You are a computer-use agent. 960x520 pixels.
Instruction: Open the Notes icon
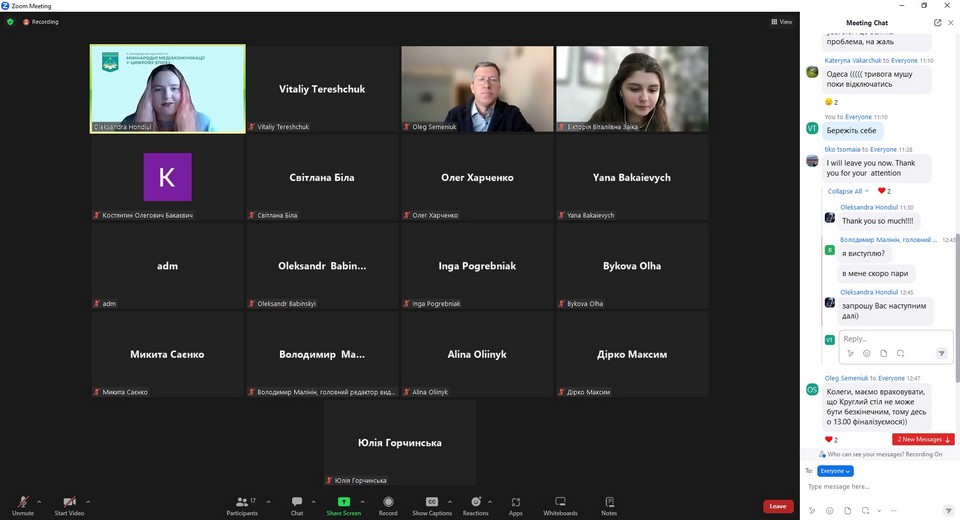coord(609,503)
